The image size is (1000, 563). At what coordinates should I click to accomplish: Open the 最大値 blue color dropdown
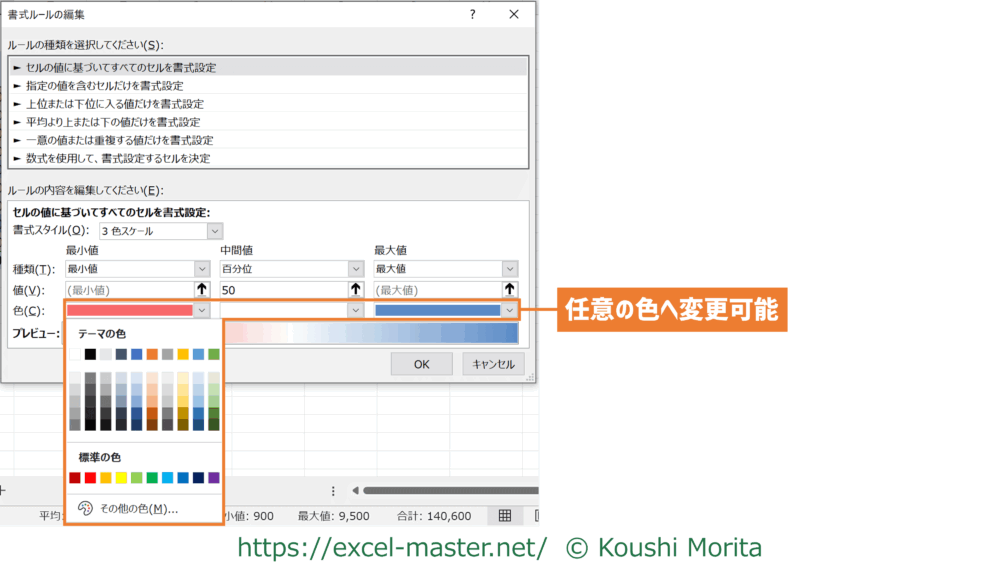(x=510, y=311)
